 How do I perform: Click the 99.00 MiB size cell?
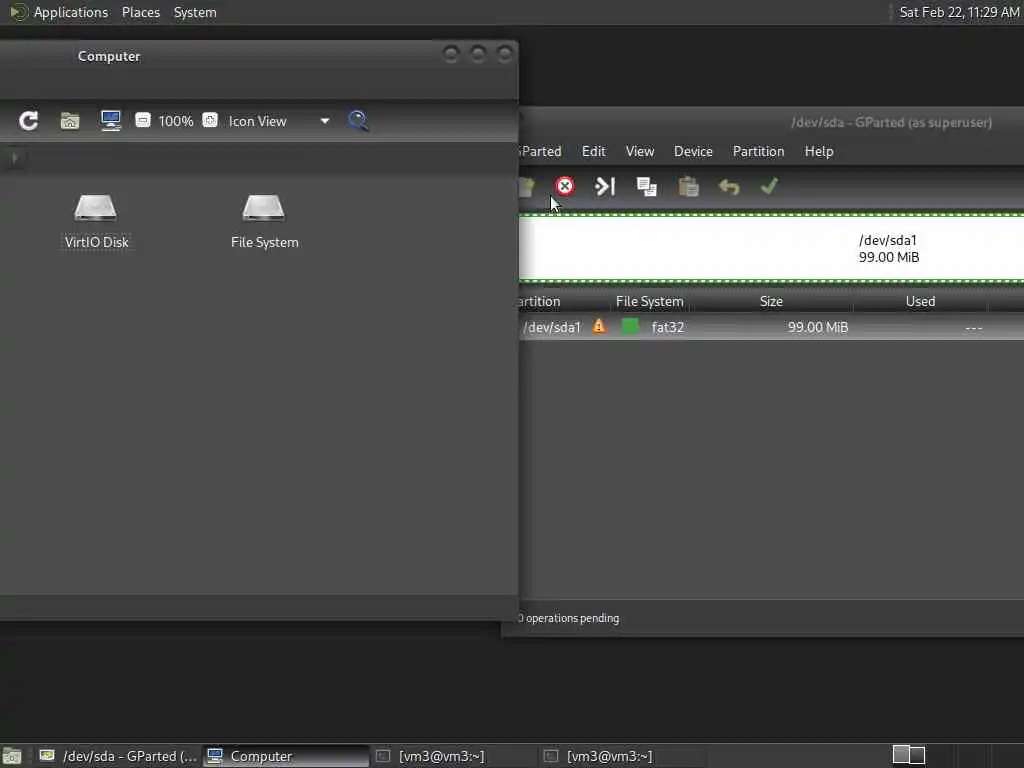(x=818, y=327)
